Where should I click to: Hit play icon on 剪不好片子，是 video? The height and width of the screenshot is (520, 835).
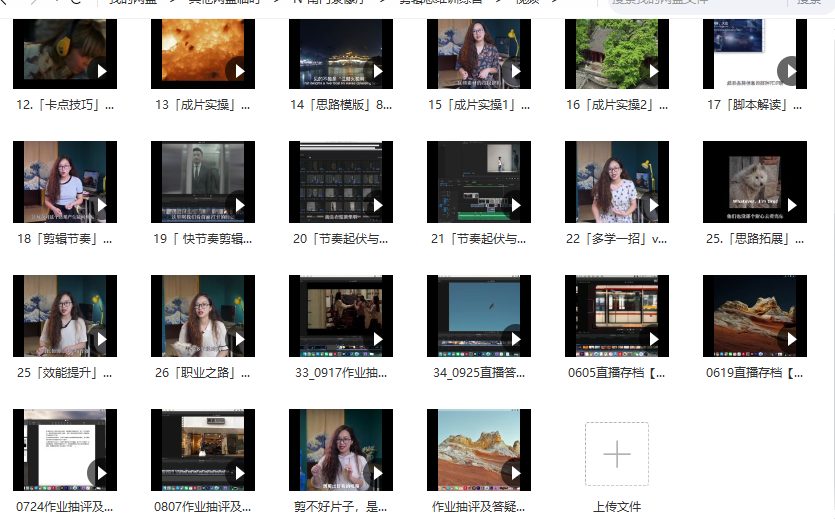pos(377,473)
